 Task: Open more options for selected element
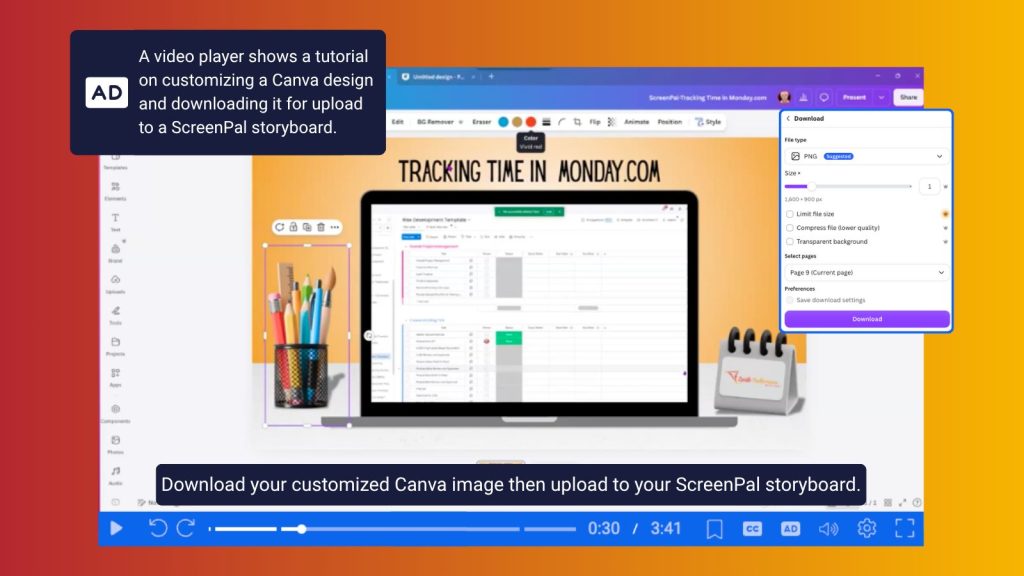[335, 227]
